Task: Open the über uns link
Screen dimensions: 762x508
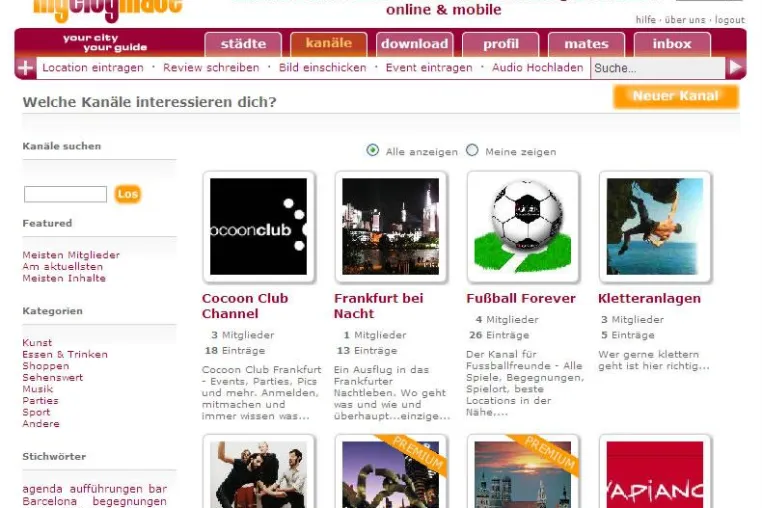Action: [x=685, y=20]
